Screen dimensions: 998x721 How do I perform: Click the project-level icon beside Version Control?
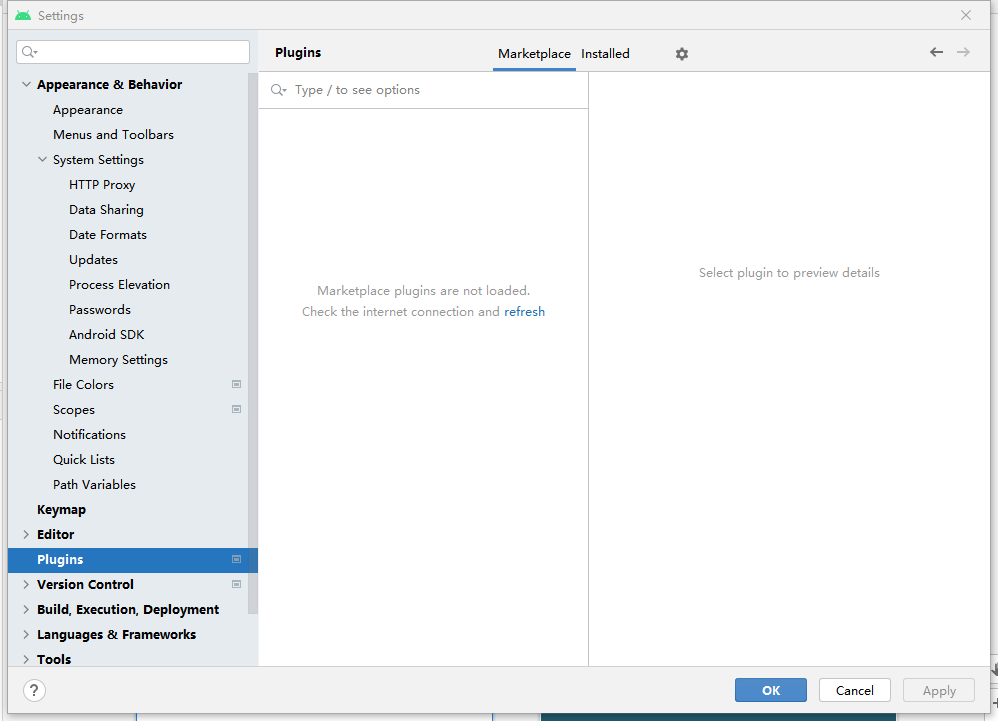coord(237,584)
